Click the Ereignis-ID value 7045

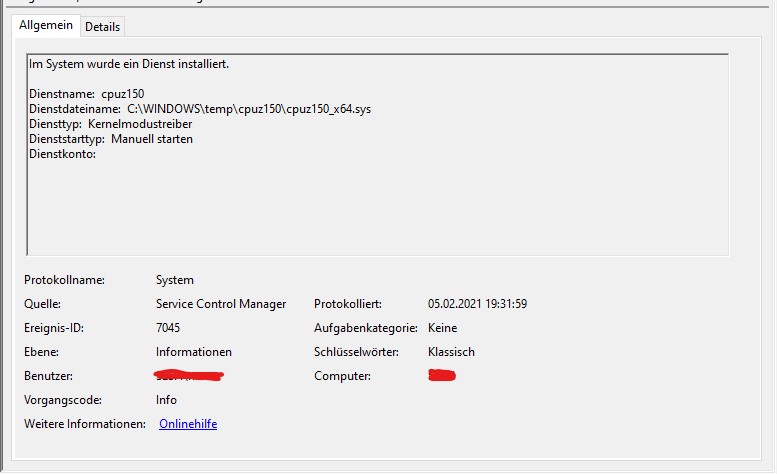tap(169, 328)
